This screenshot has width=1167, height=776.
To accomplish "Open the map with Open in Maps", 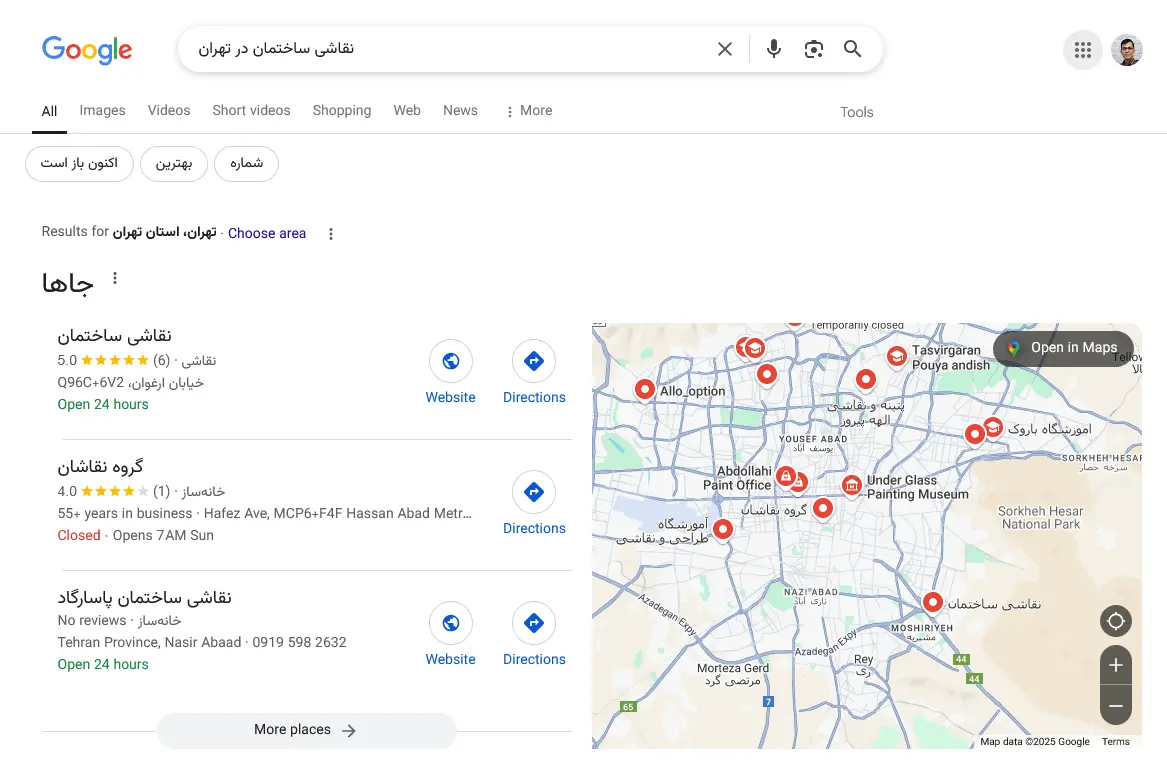I will click(x=1064, y=348).
